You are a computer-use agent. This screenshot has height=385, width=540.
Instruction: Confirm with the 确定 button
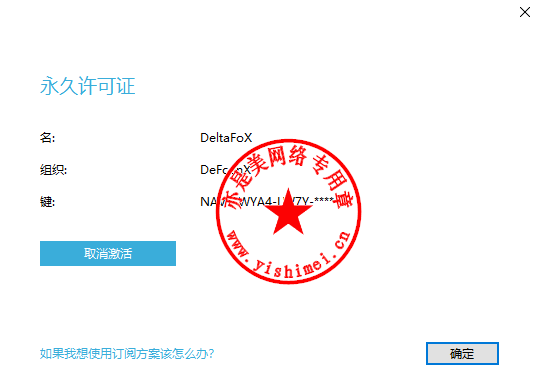(462, 353)
